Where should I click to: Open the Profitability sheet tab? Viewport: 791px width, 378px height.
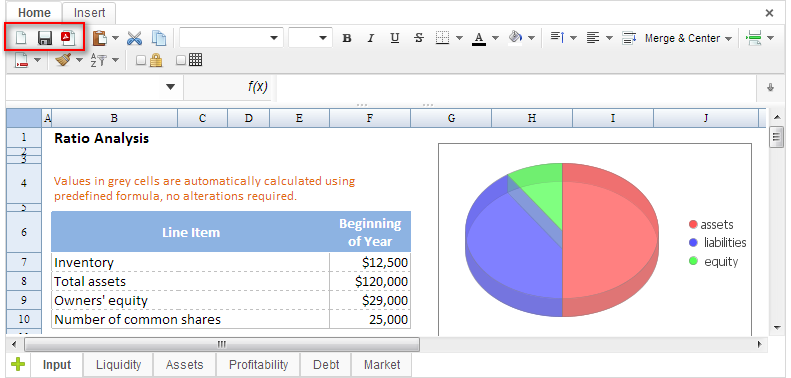258,364
